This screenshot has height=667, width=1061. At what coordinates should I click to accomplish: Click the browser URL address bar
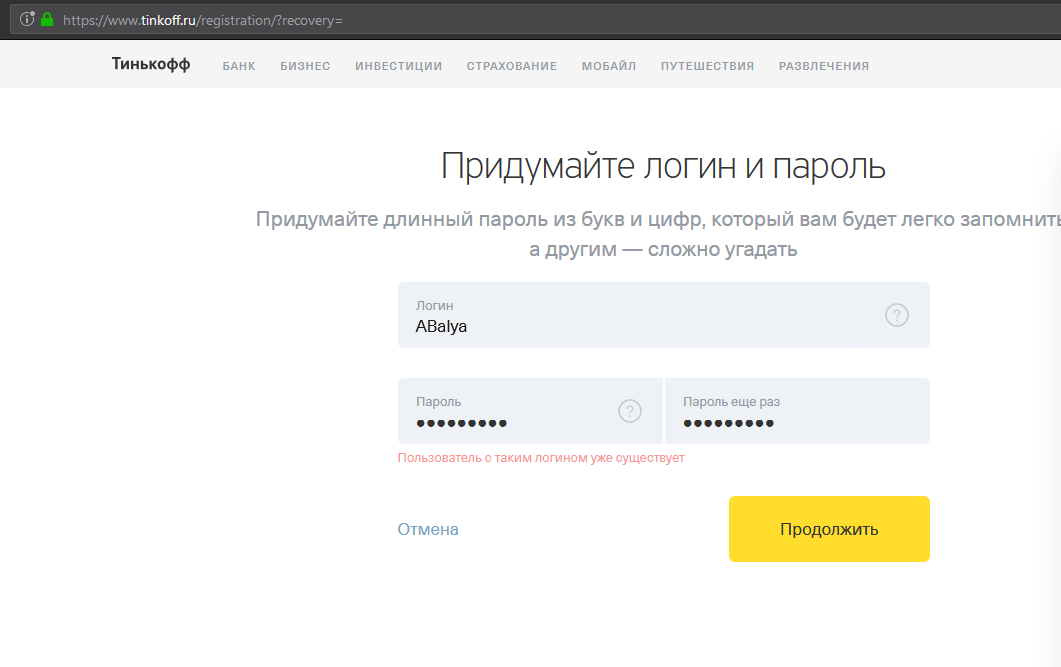(x=500, y=19)
